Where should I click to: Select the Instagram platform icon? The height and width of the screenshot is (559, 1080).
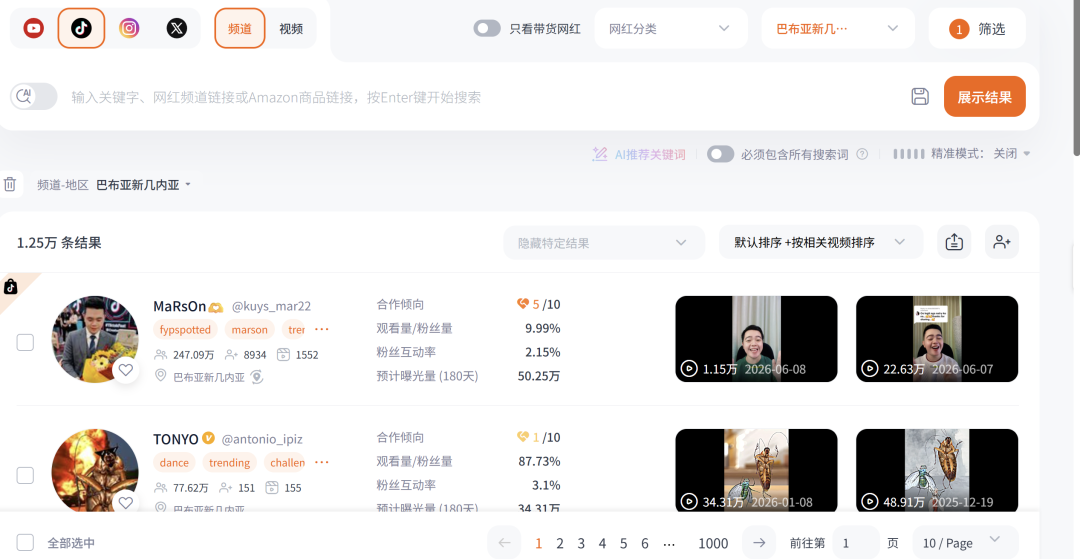pos(129,28)
